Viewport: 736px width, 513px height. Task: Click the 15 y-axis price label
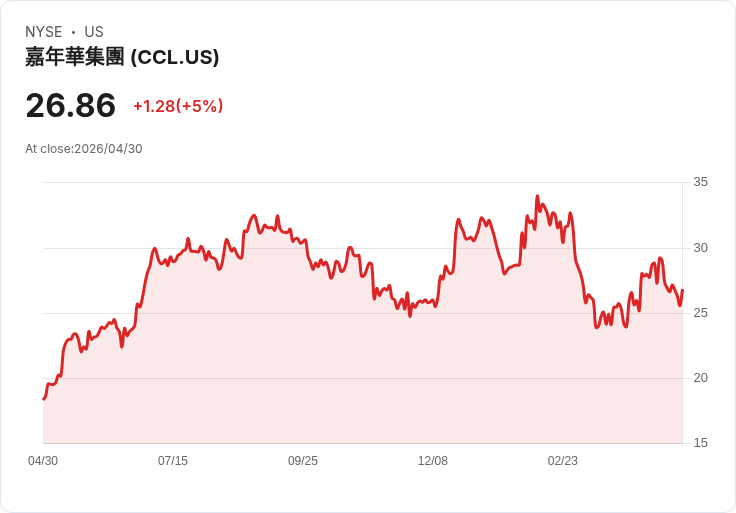coord(700,443)
